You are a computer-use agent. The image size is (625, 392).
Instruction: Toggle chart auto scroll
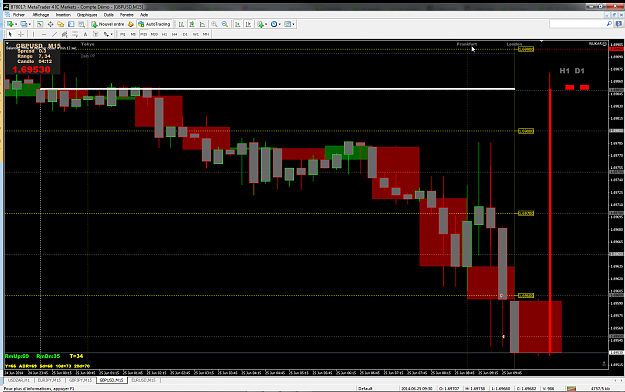pyautogui.click(x=238, y=24)
